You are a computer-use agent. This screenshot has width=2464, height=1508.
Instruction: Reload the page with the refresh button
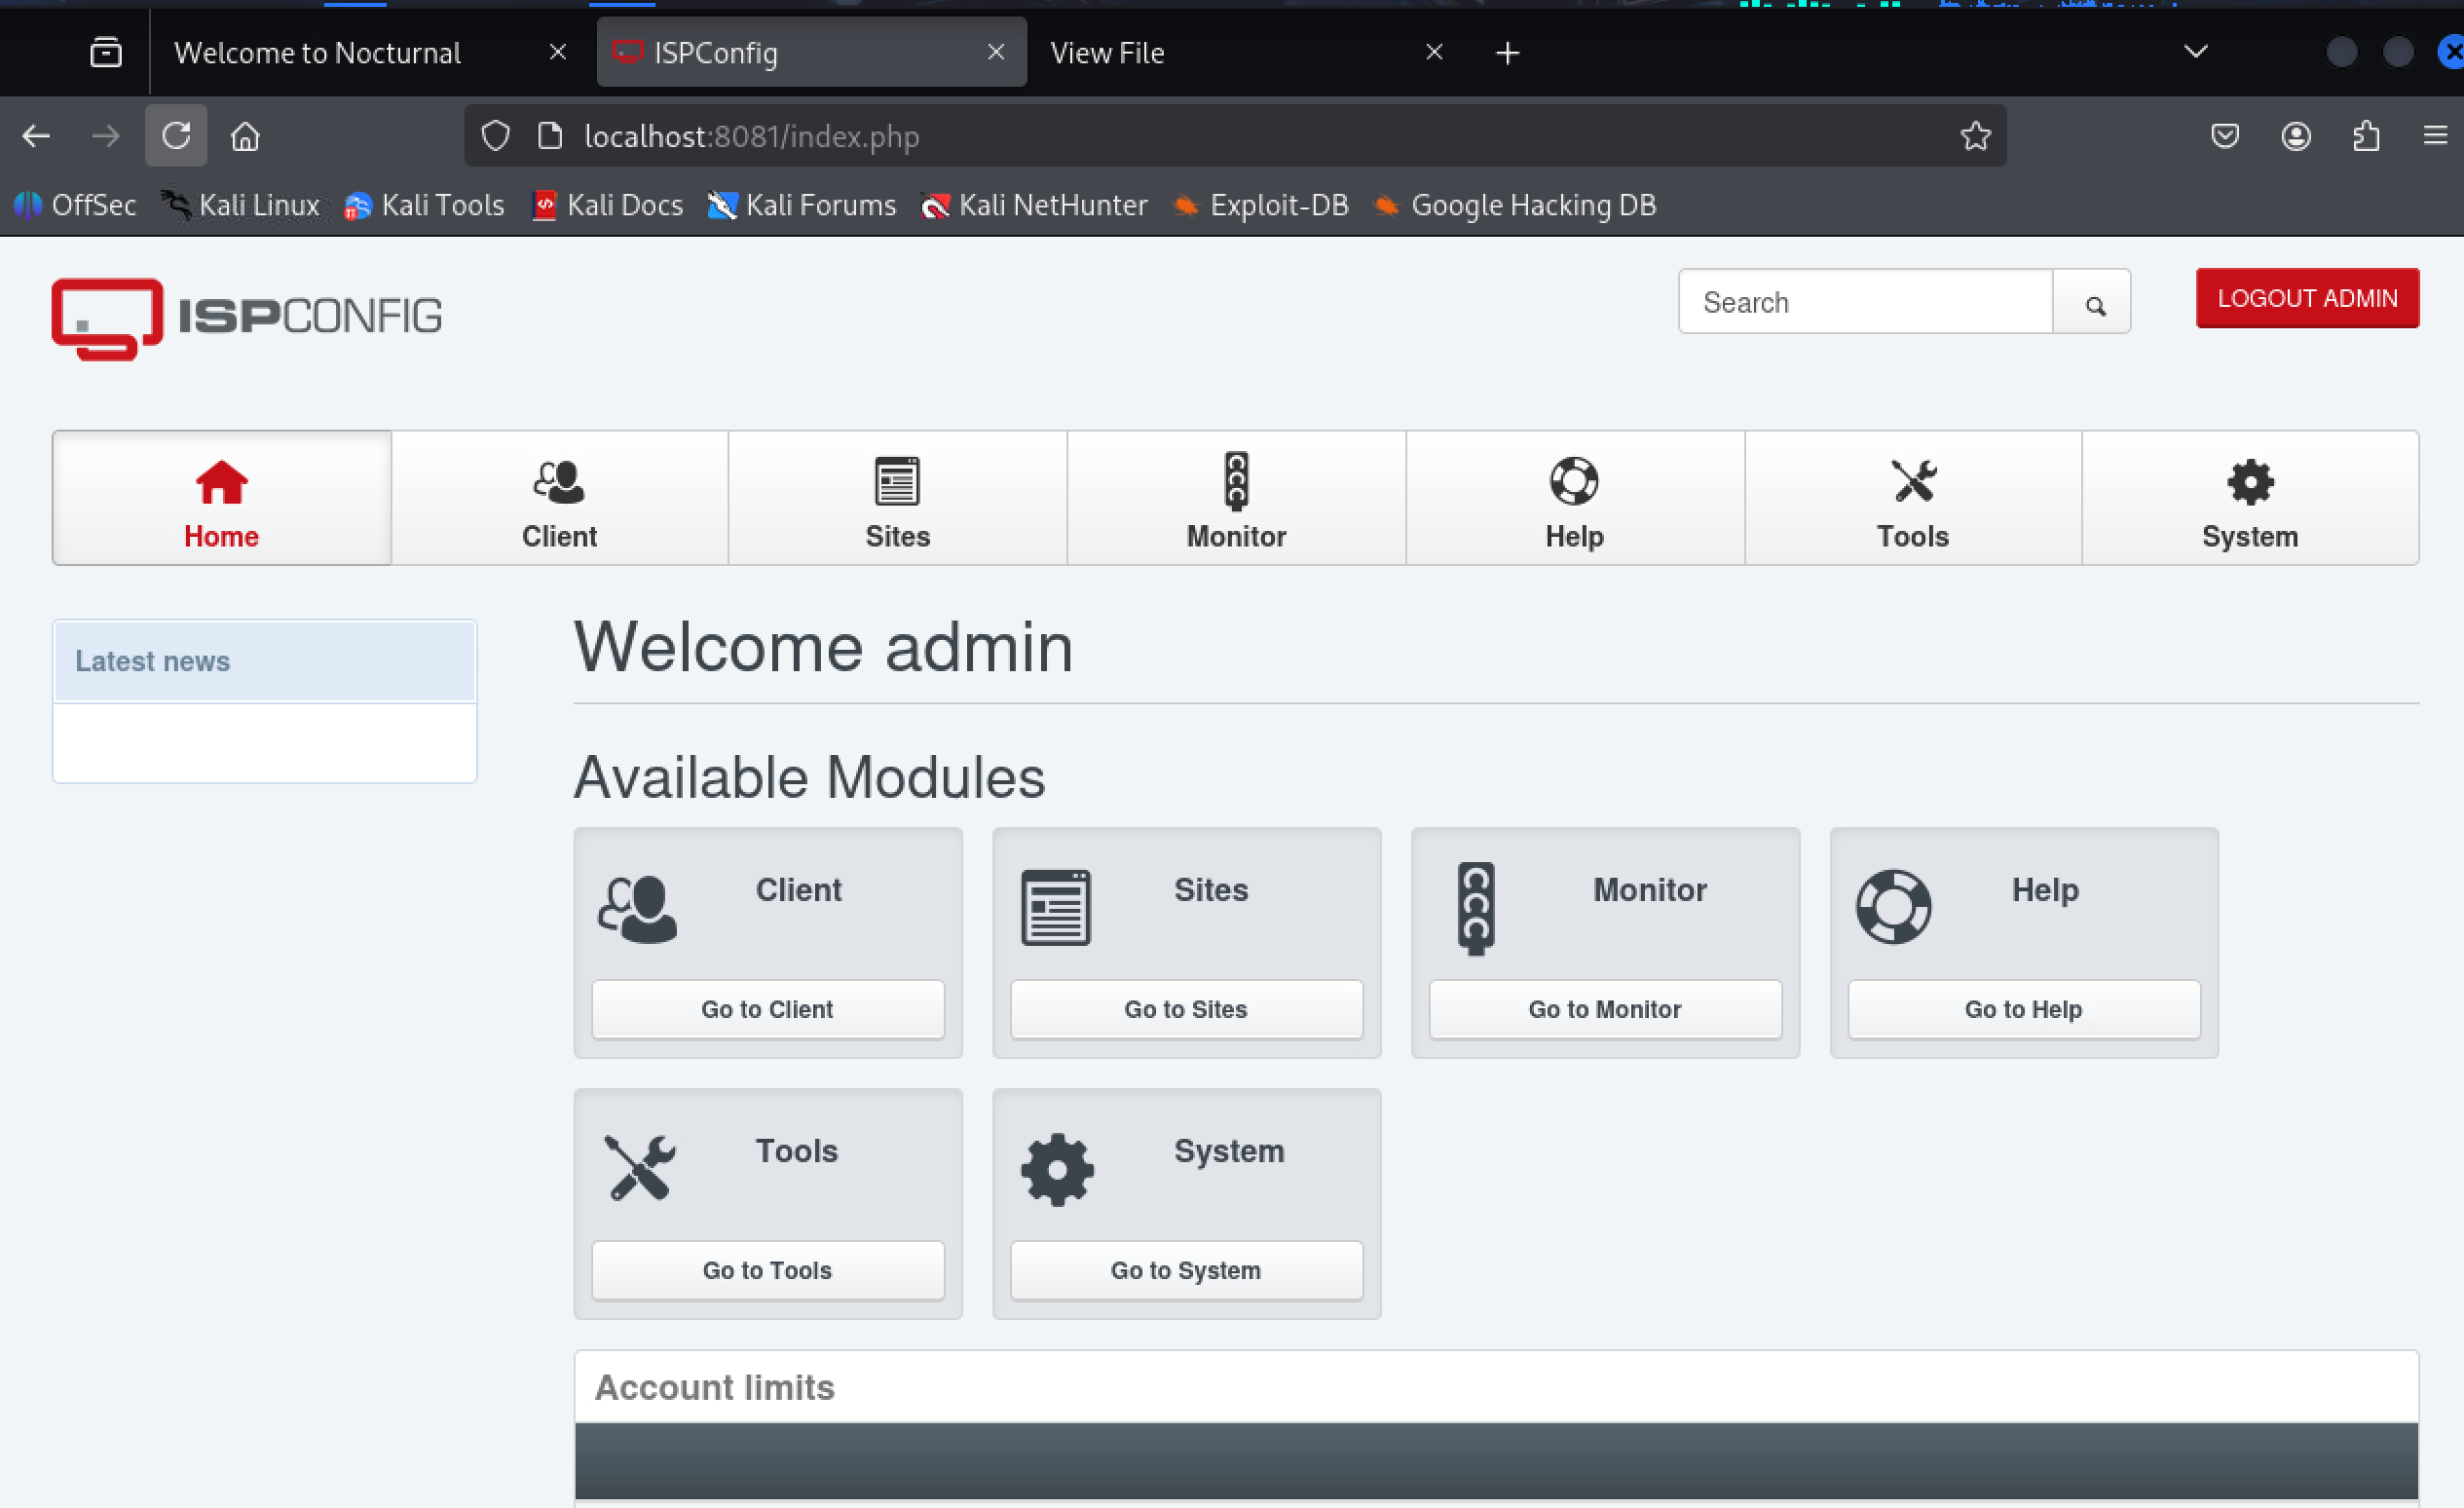(x=176, y=136)
